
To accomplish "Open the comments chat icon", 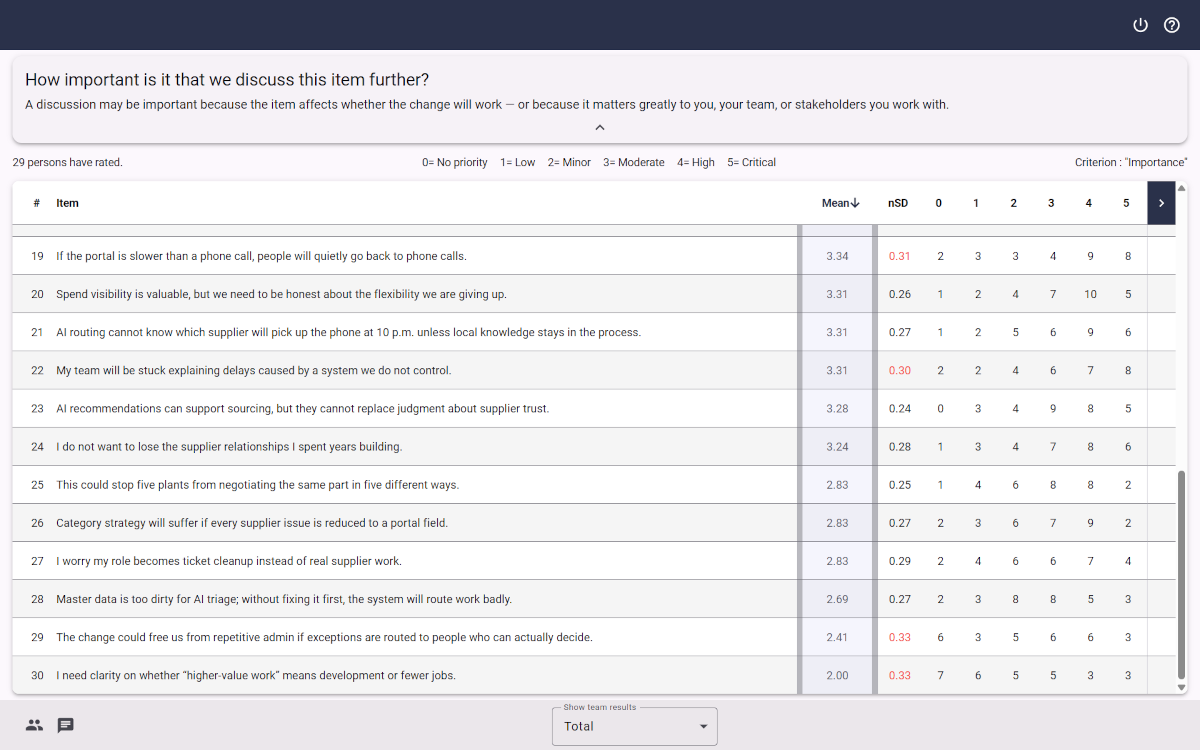I will click(66, 726).
